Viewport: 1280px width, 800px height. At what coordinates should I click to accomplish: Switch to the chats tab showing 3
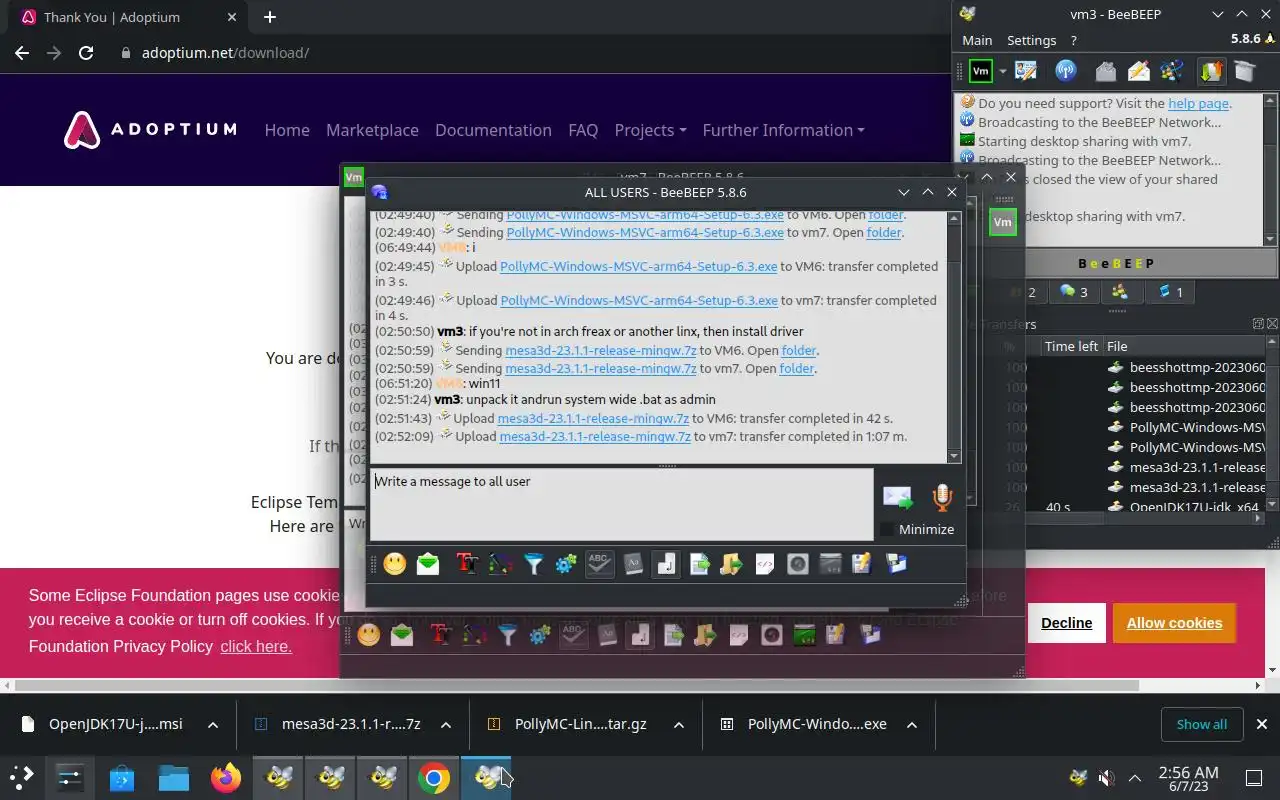[x=1074, y=292]
